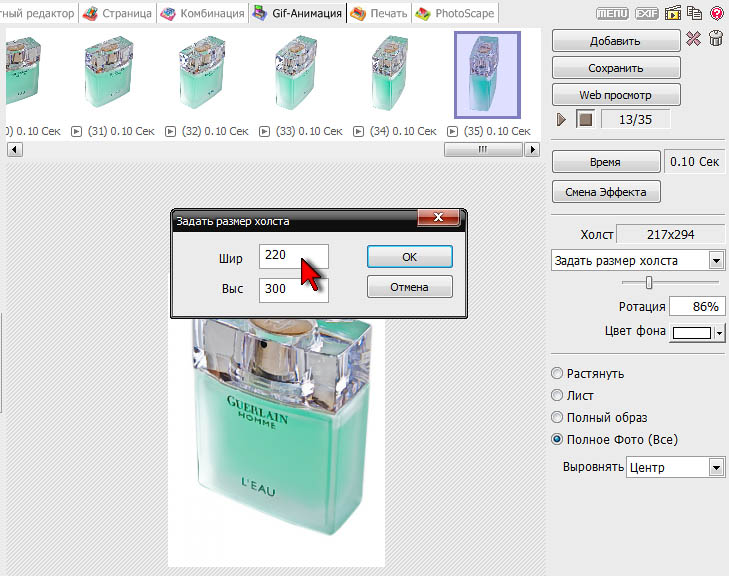Click the Сохранить button
Image resolution: width=729 pixels, height=576 pixels.
pos(616,68)
